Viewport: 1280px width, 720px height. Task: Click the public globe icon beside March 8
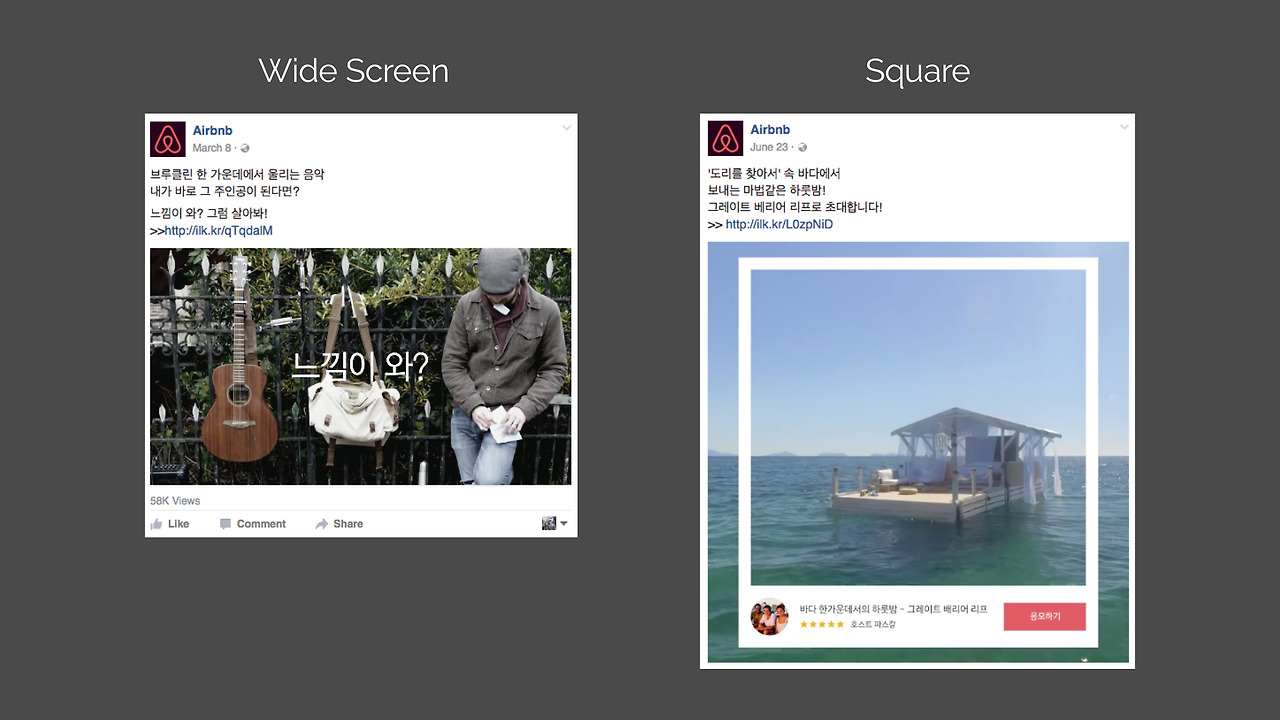click(x=245, y=149)
